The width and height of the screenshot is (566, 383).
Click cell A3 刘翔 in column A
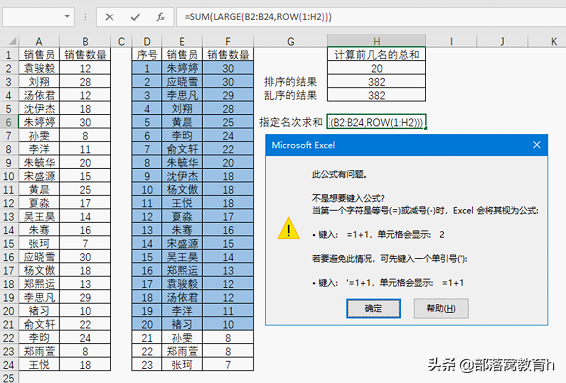pyautogui.click(x=39, y=82)
